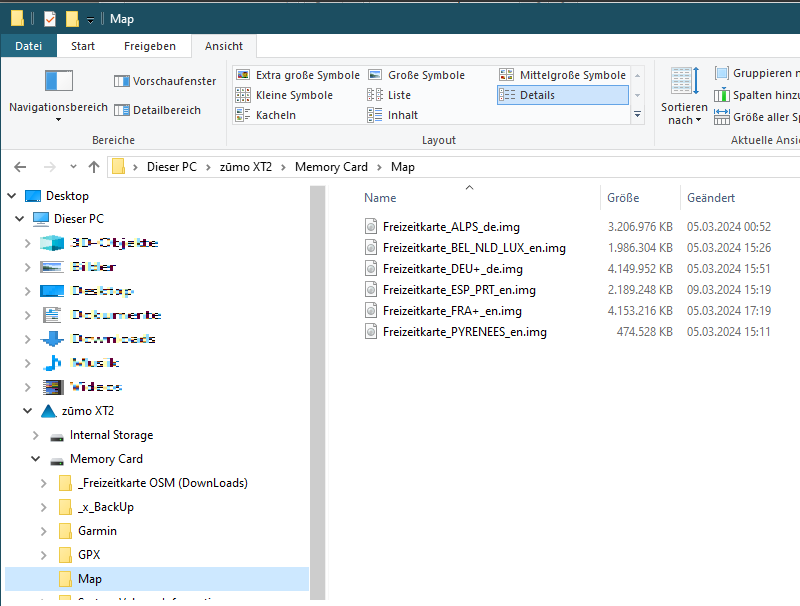Select Dokumente in navigation tree

(x=116, y=315)
